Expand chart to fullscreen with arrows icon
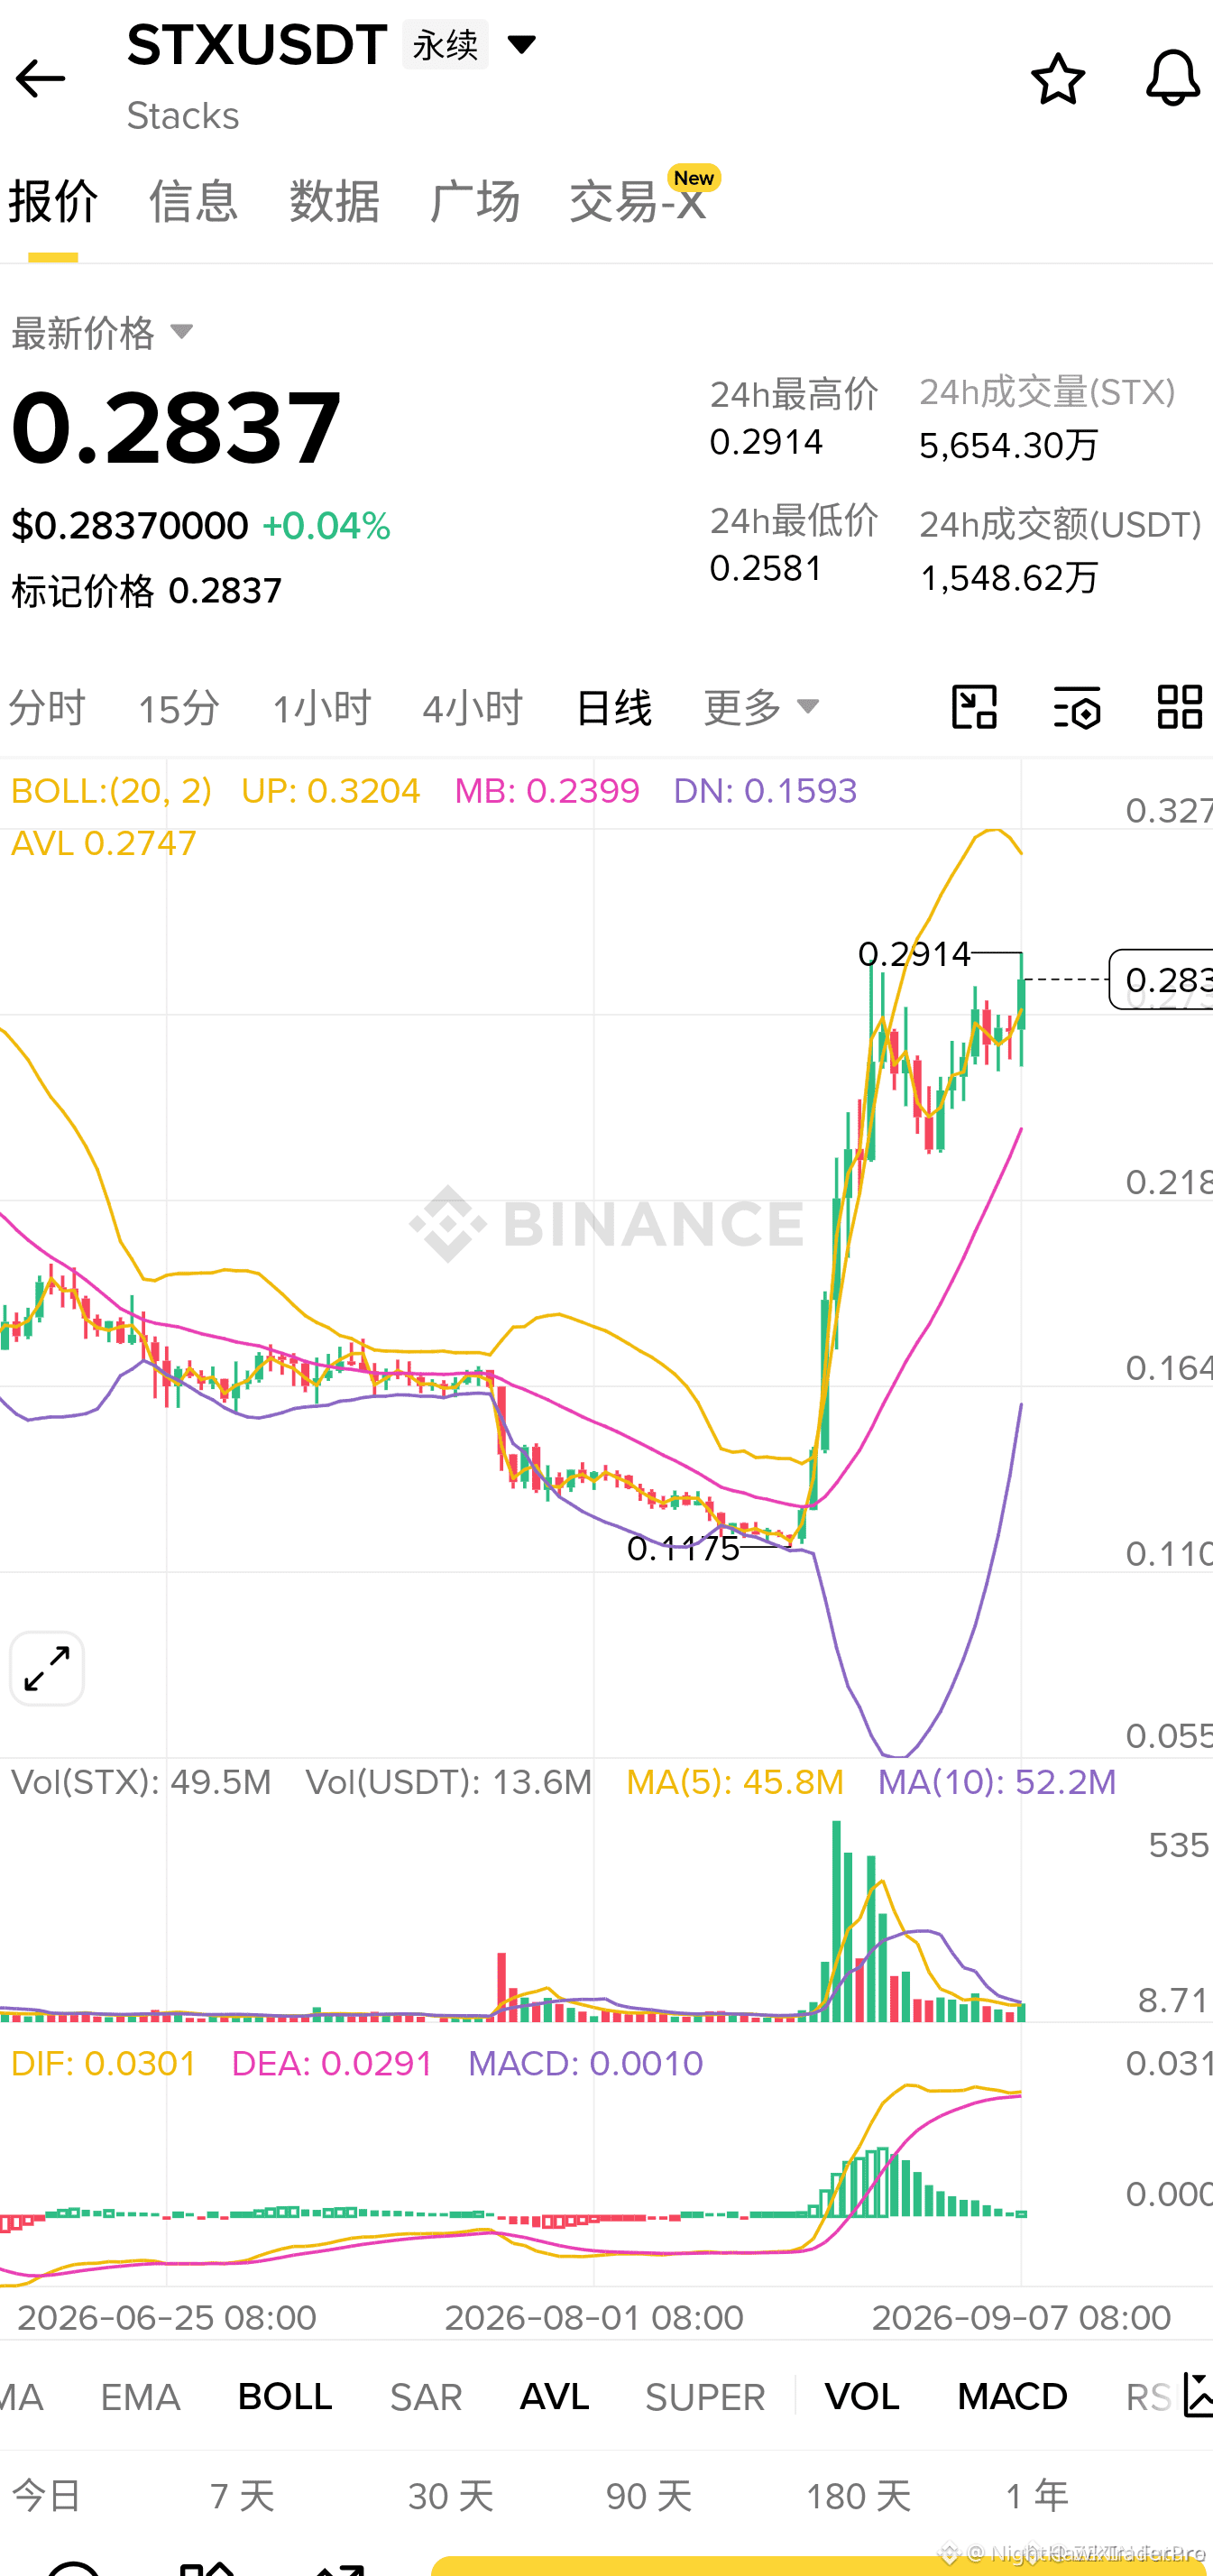1213x2576 pixels. [47, 1669]
